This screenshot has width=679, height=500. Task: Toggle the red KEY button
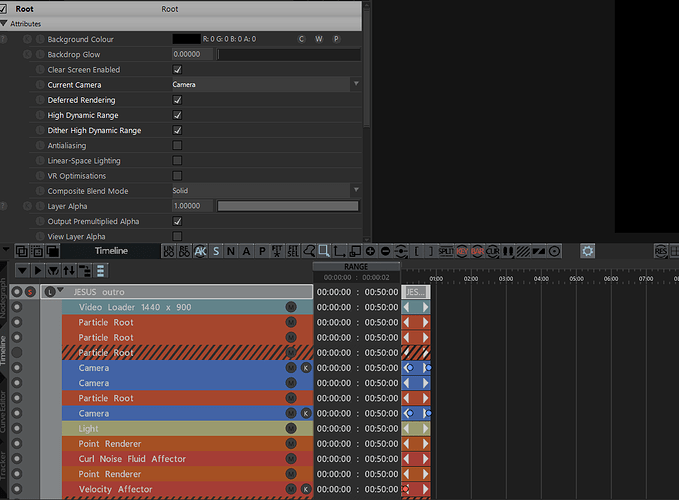coord(462,251)
